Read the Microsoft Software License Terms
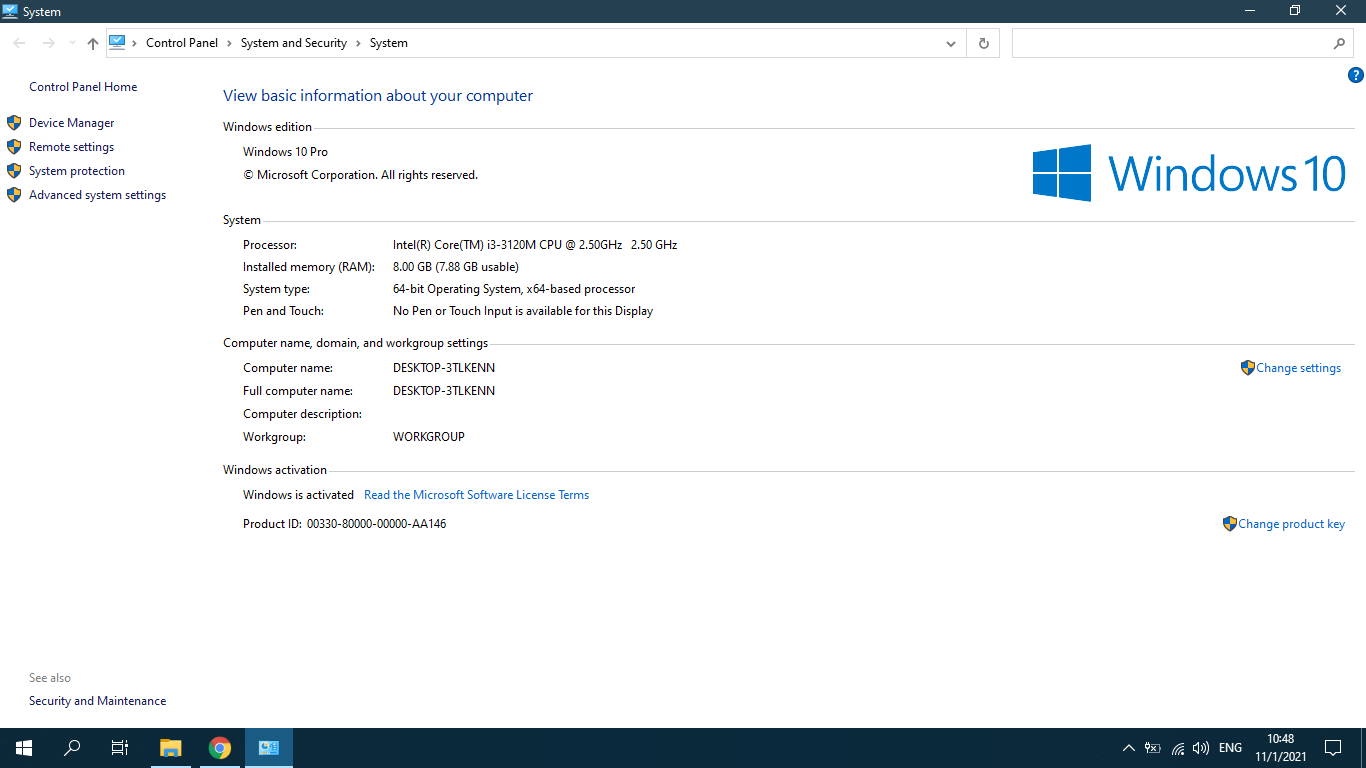 coord(476,495)
